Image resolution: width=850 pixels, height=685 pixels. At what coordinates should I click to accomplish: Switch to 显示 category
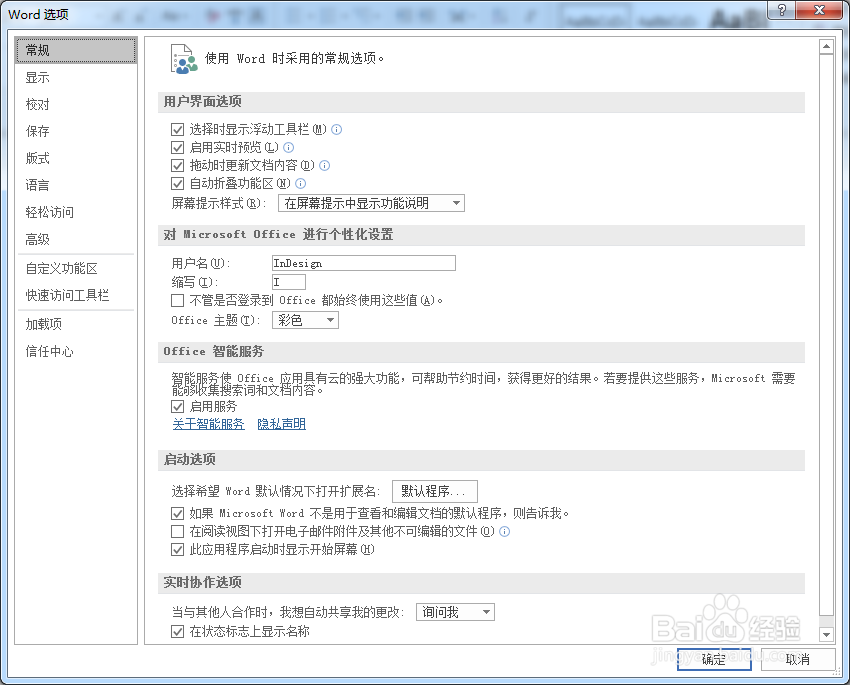click(x=76, y=77)
